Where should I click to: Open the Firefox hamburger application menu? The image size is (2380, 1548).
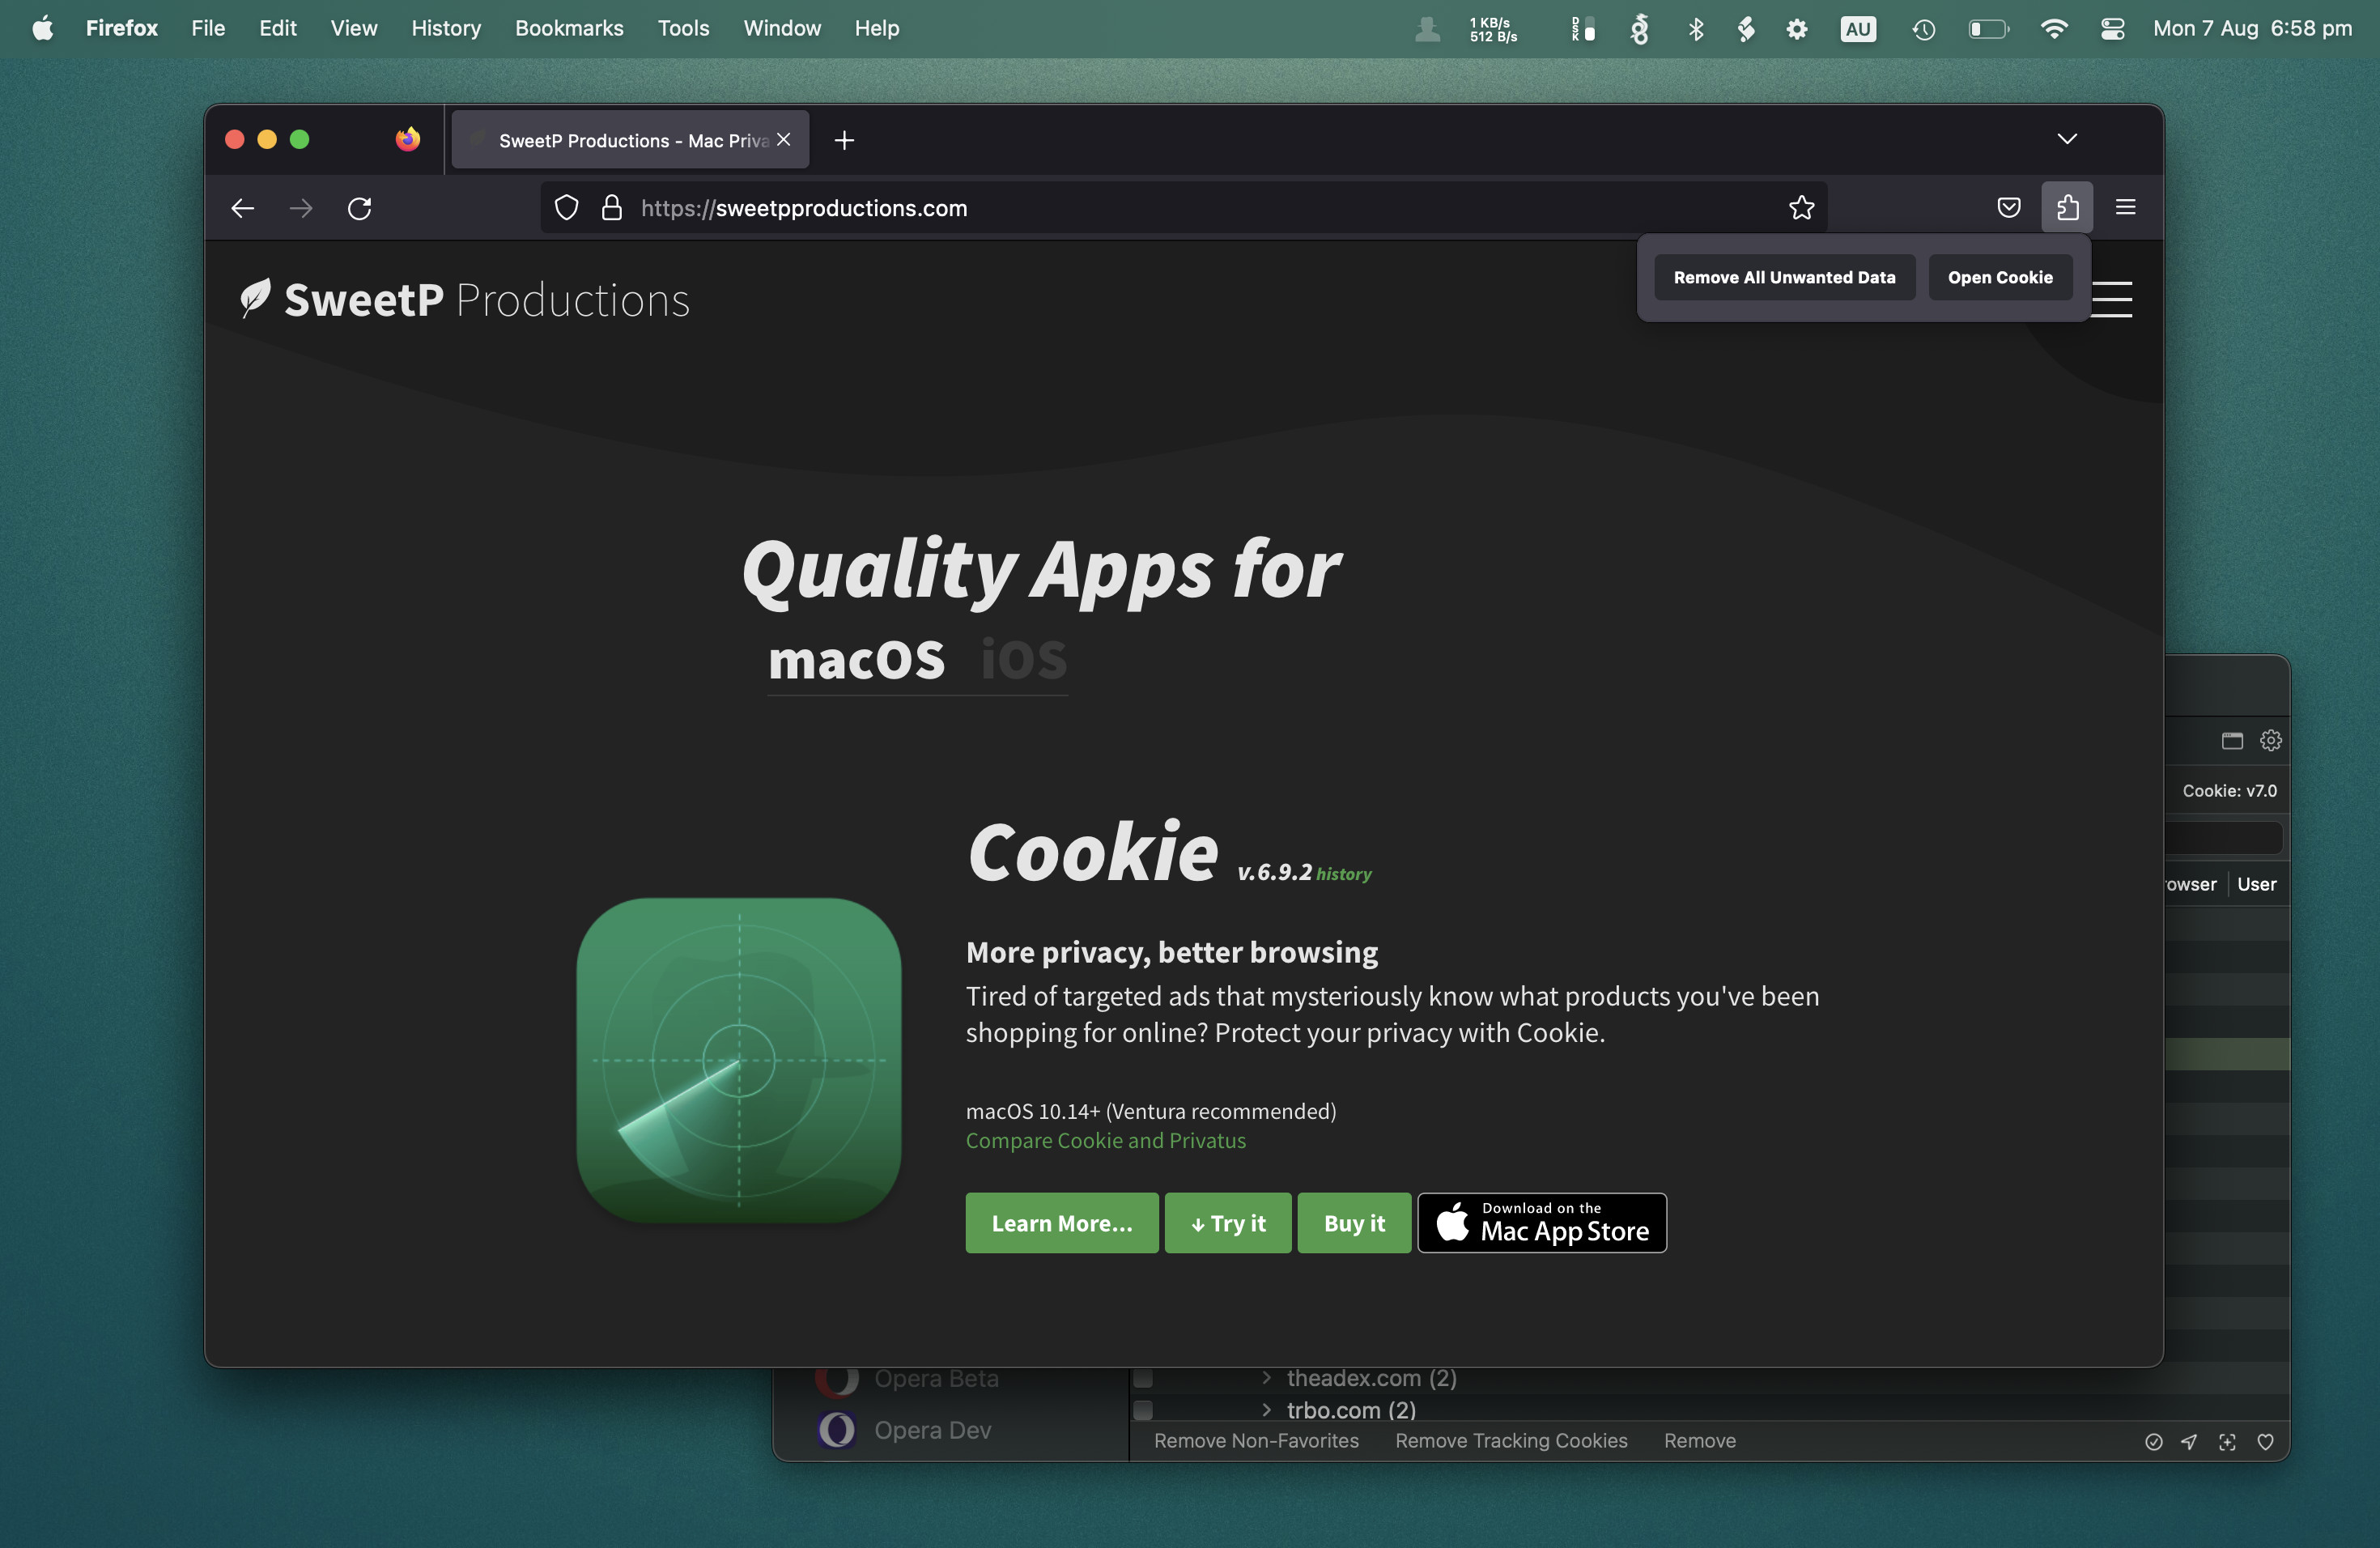coord(2125,207)
